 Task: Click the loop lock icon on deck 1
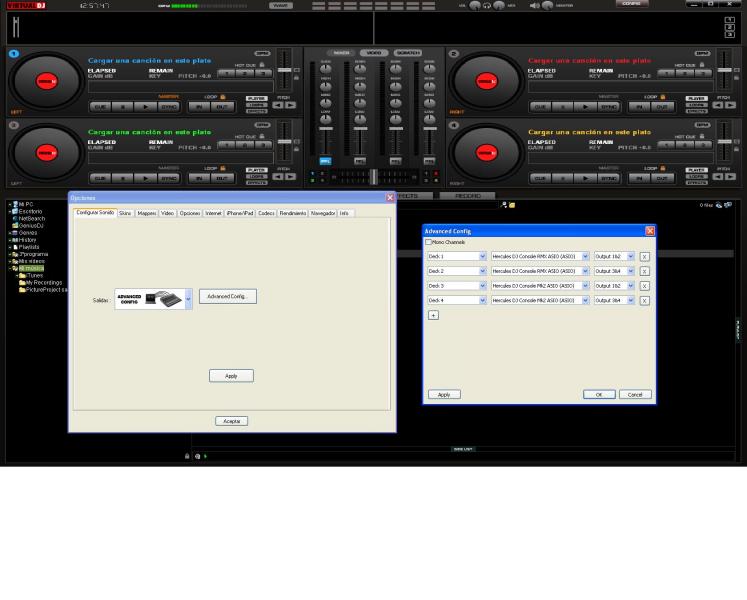pyautogui.click(x=222, y=97)
